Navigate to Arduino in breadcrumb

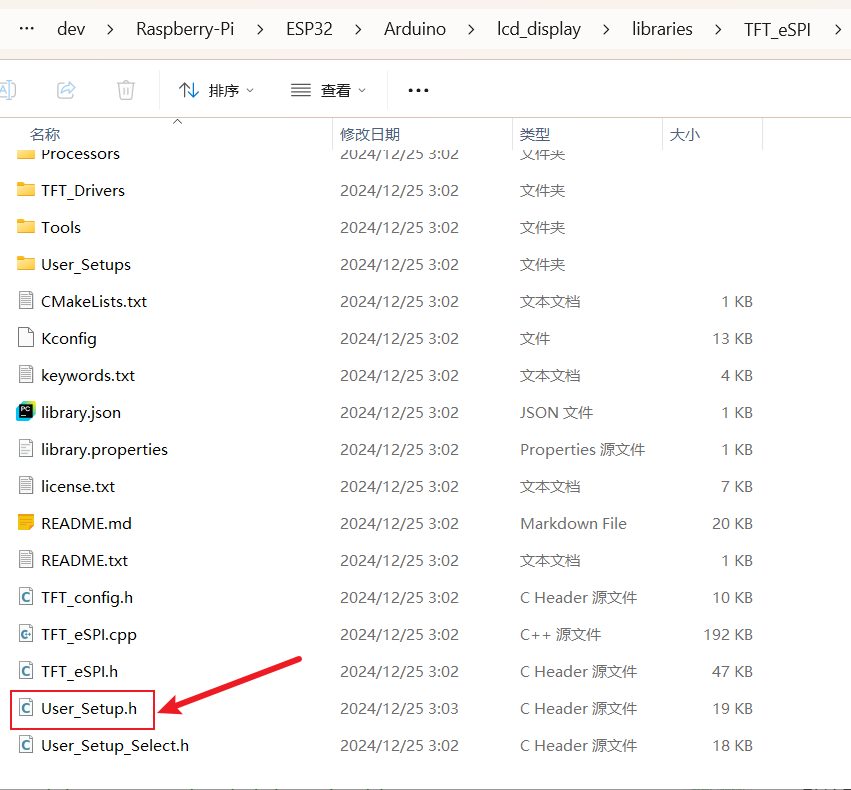coord(415,29)
